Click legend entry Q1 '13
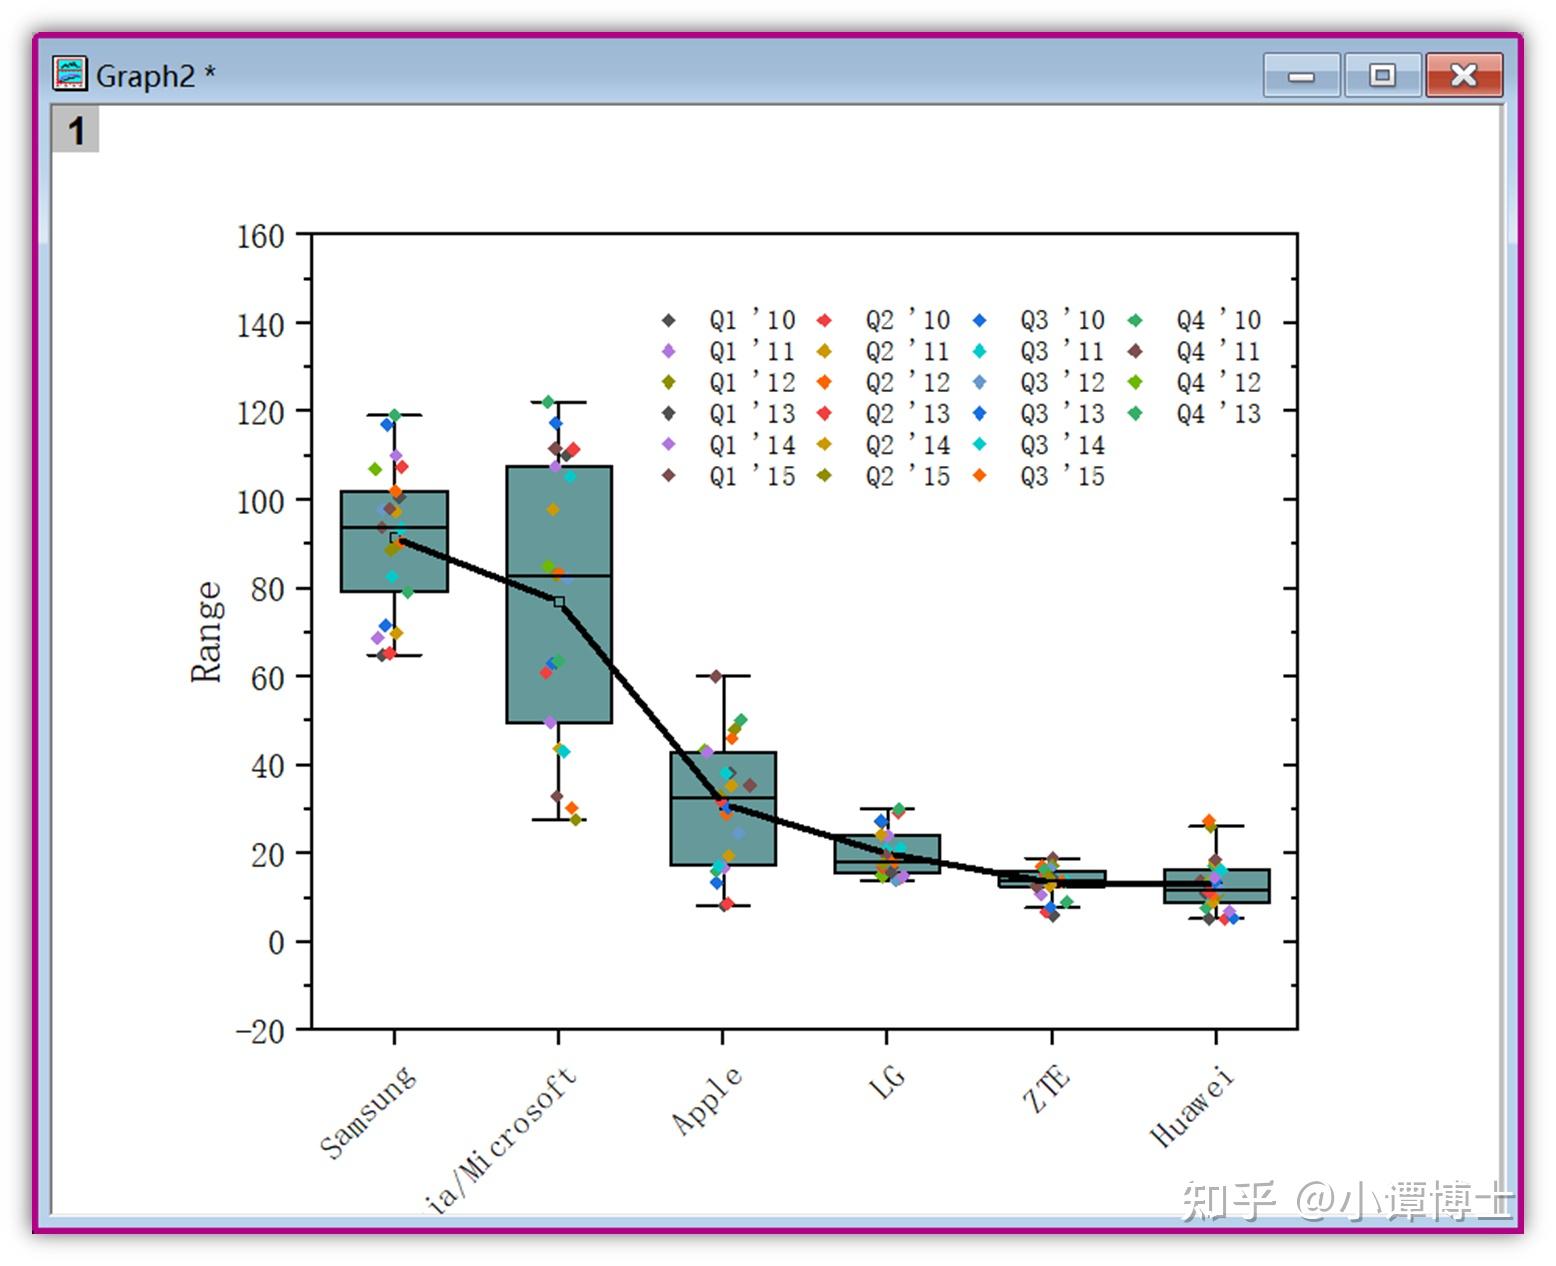 (729, 413)
